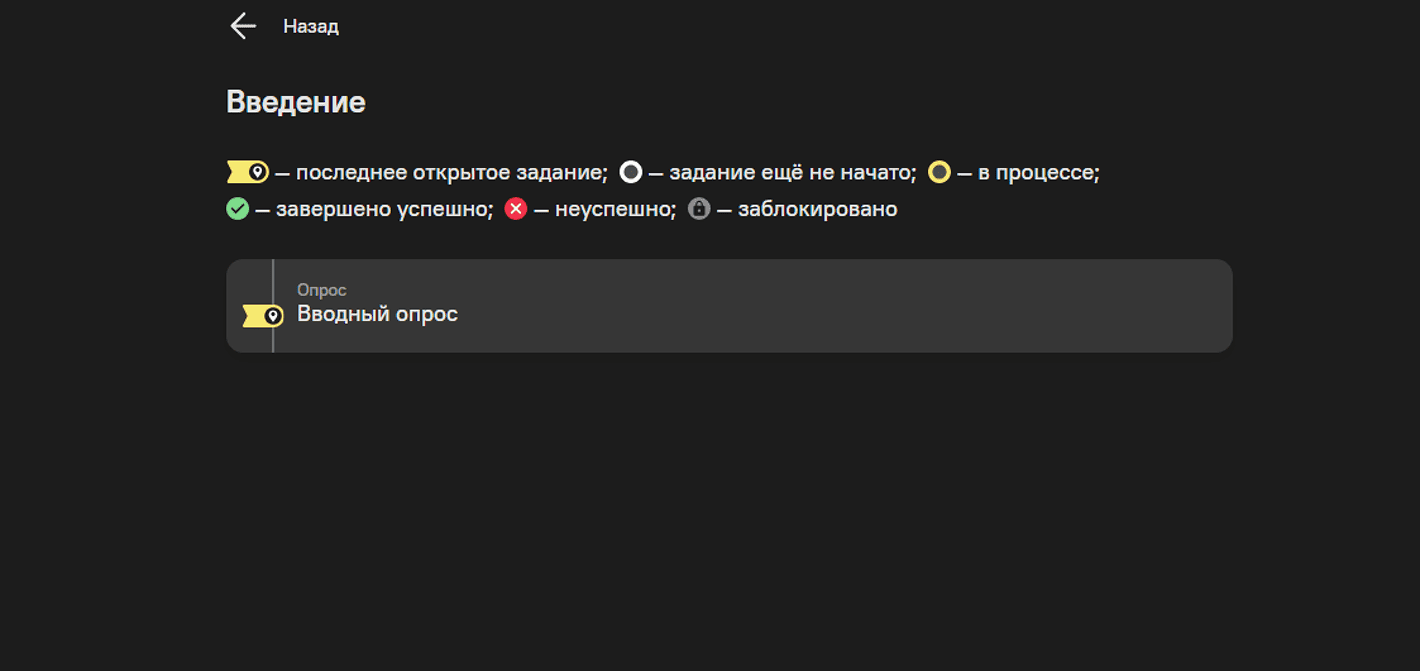This screenshot has width=1420, height=671.
Task: Click the white "not started" circle legend icon
Action: (x=630, y=172)
